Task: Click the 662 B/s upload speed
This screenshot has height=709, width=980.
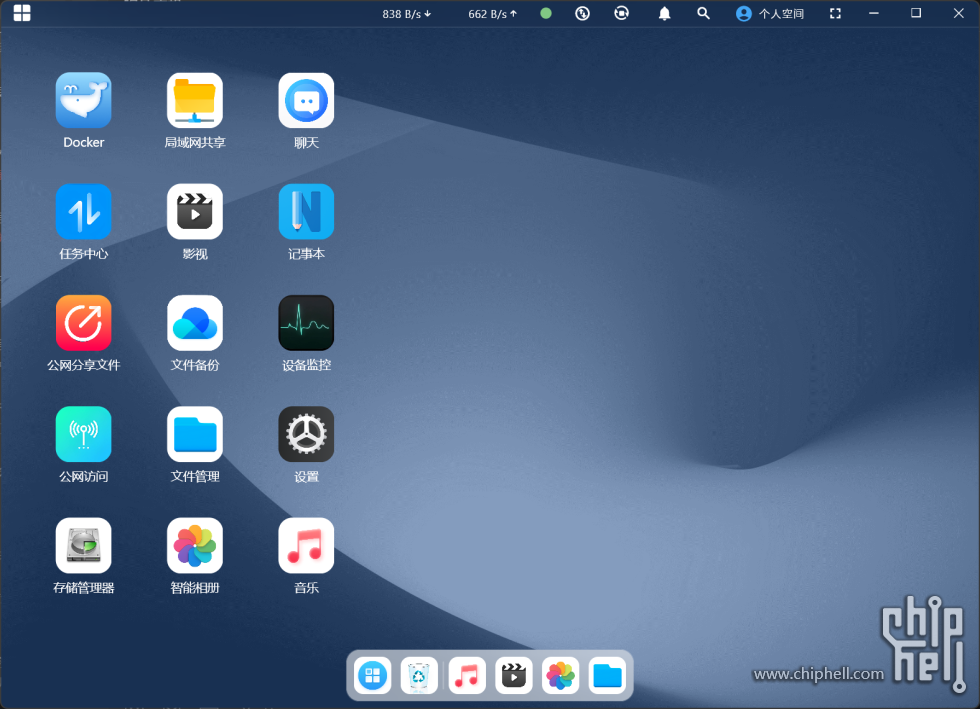Action: tap(492, 14)
